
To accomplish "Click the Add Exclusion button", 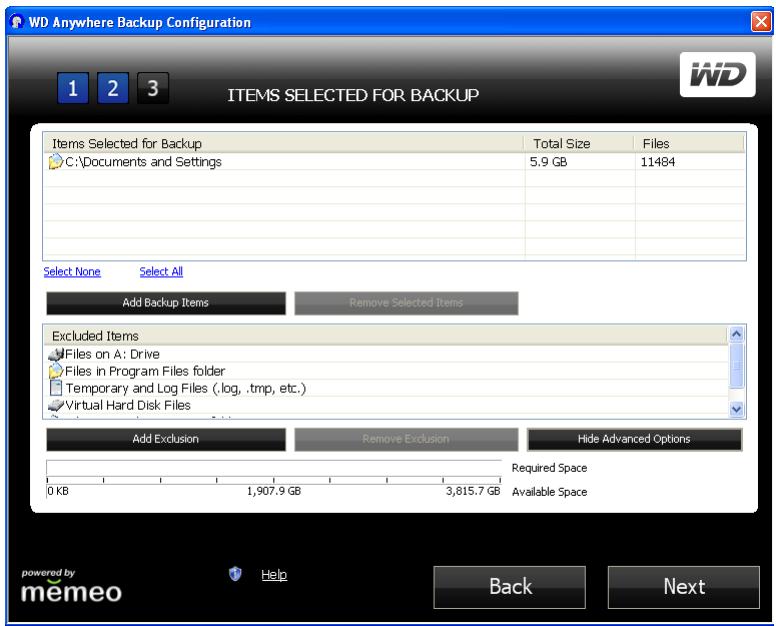I will point(166,439).
